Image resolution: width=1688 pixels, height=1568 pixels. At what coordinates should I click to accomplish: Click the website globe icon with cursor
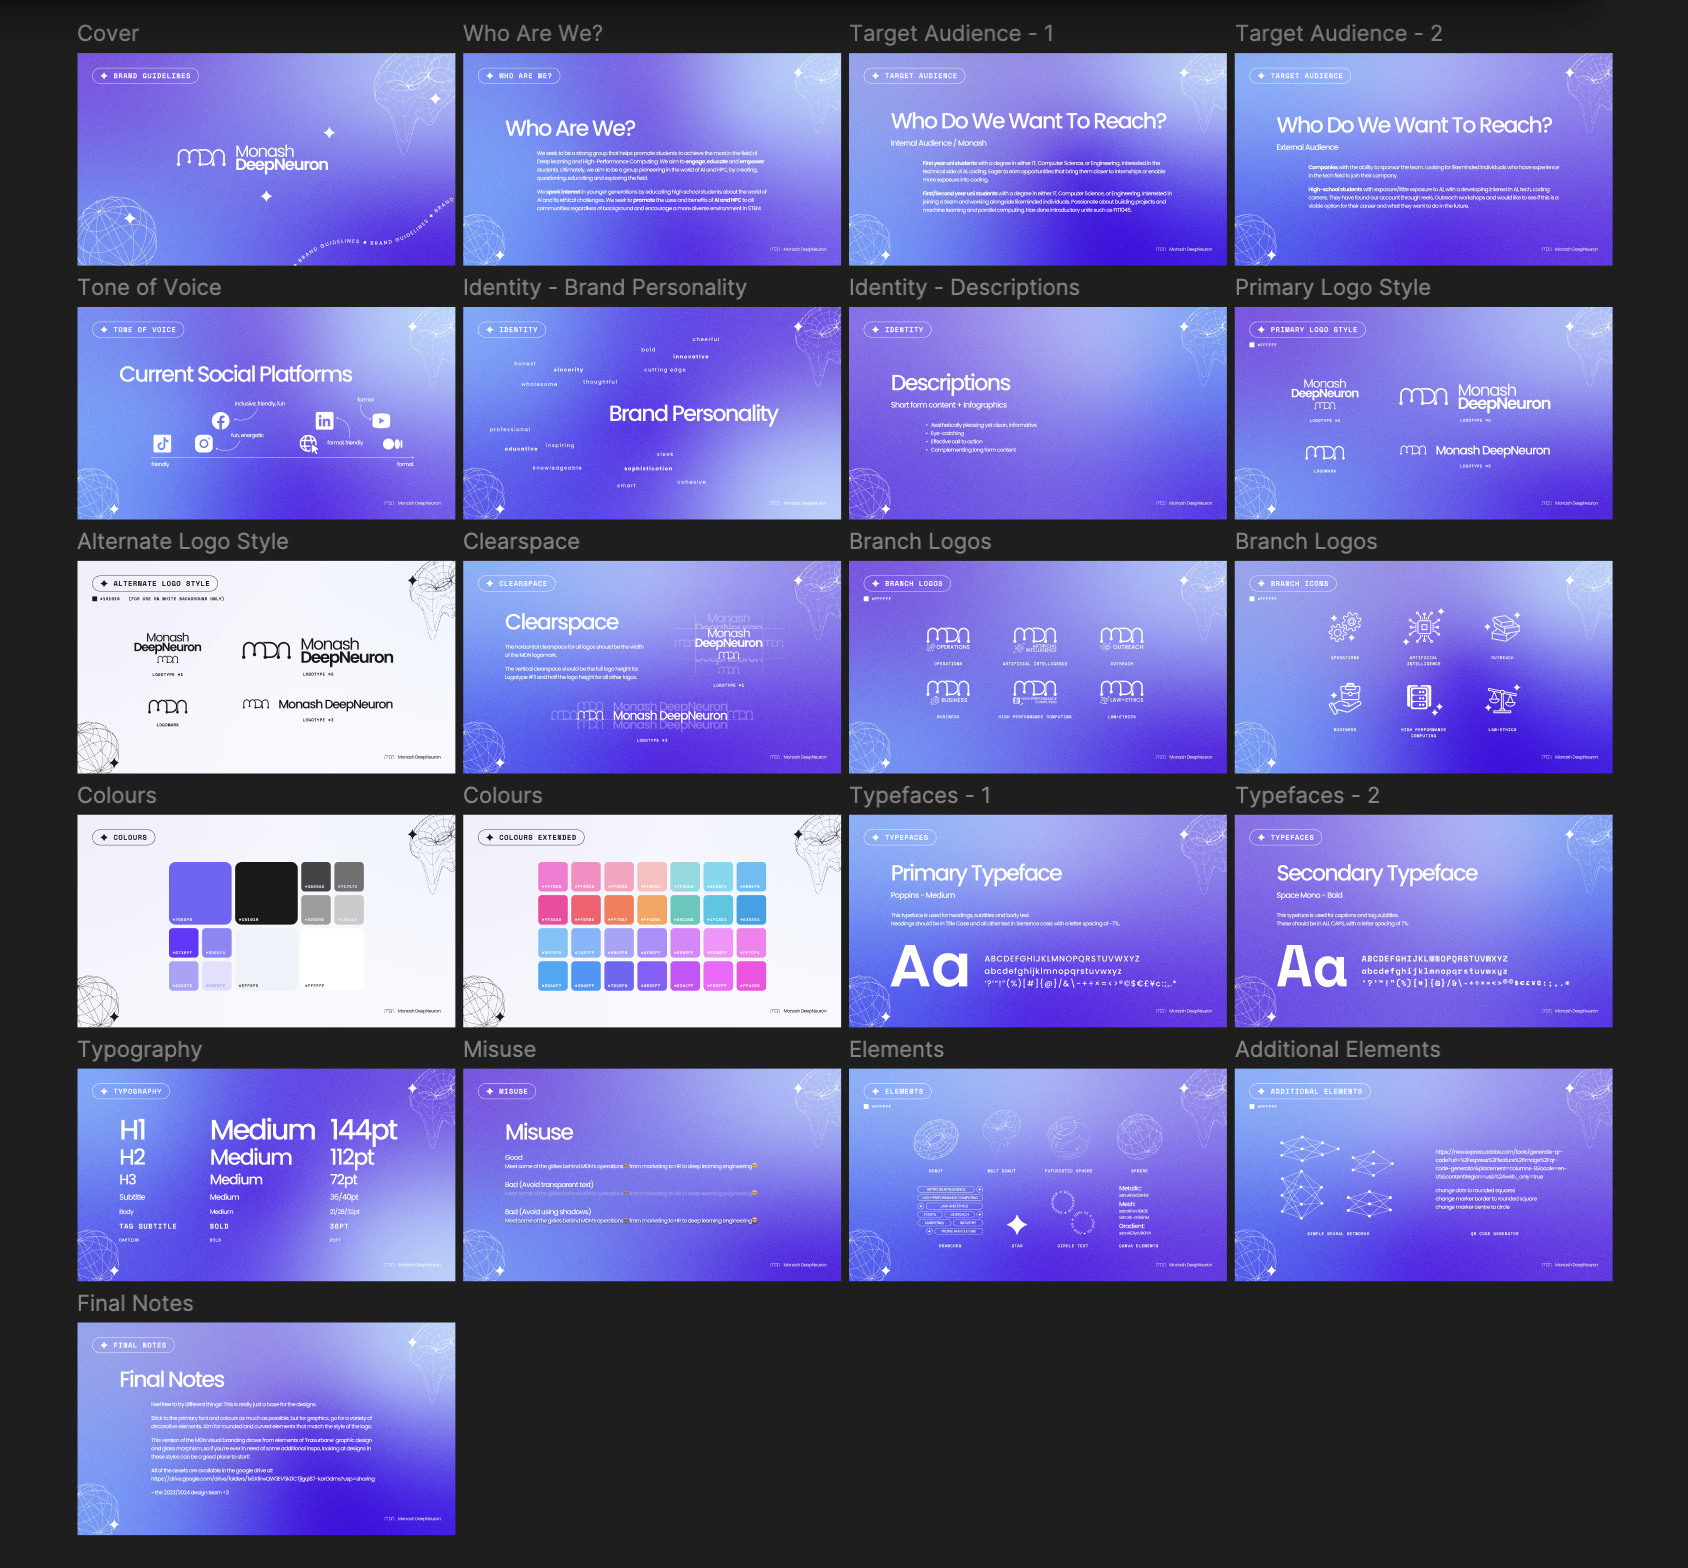click(309, 444)
